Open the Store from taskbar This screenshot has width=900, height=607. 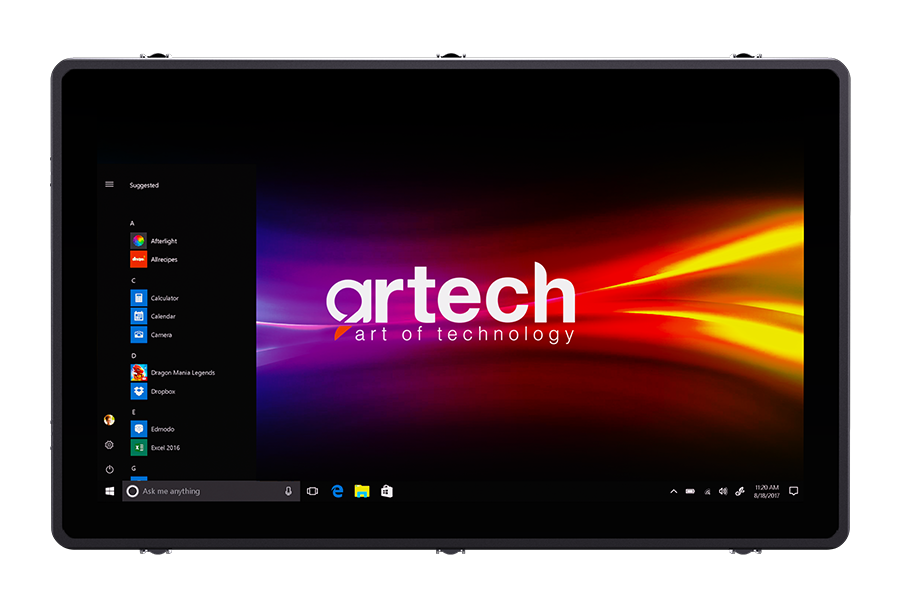387,491
